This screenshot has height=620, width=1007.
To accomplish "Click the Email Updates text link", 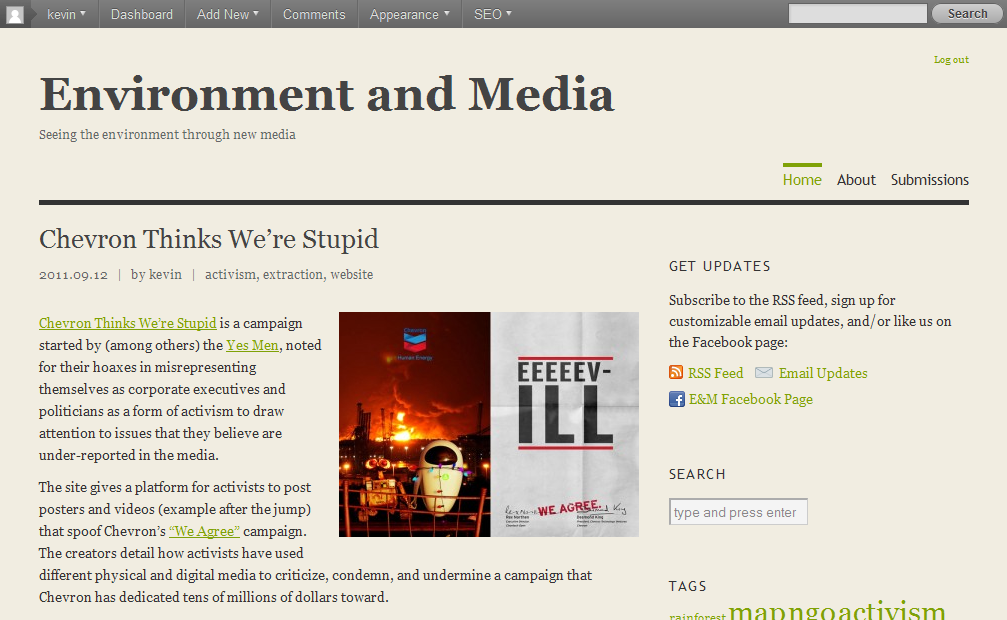I will coord(823,373).
